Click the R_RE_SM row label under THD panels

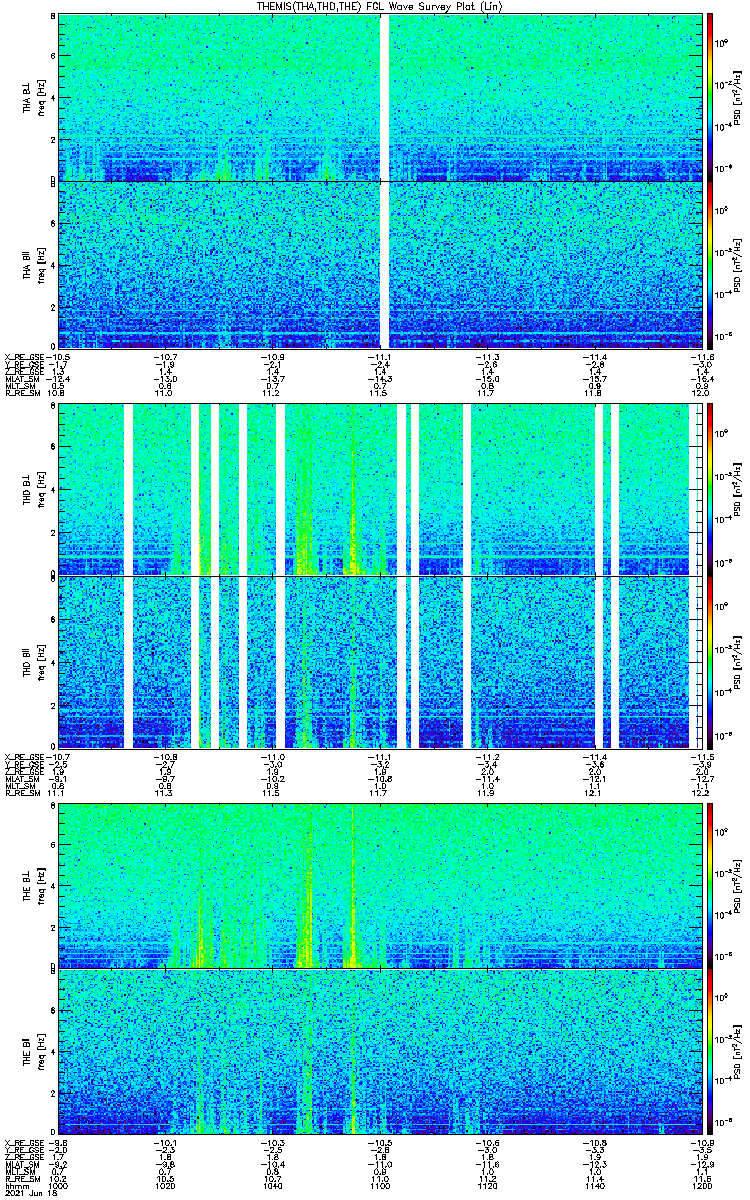point(22,791)
